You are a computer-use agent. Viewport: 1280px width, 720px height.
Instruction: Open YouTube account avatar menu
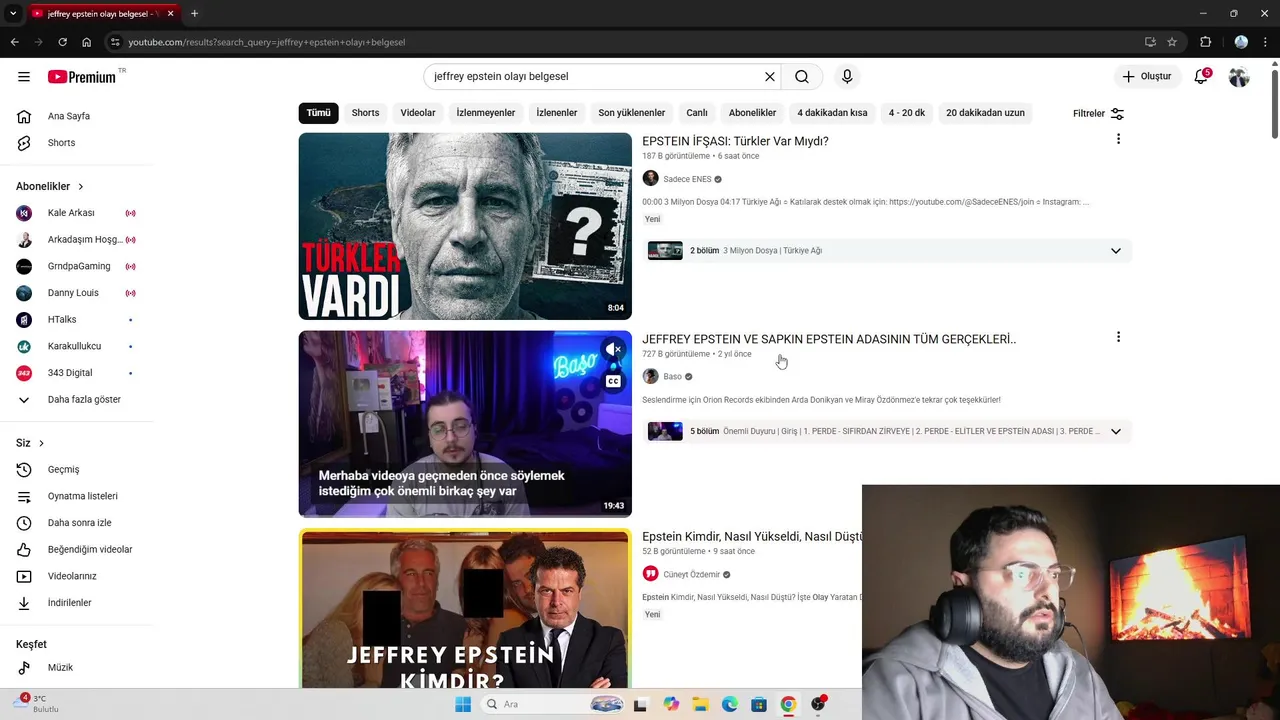[x=1239, y=77]
